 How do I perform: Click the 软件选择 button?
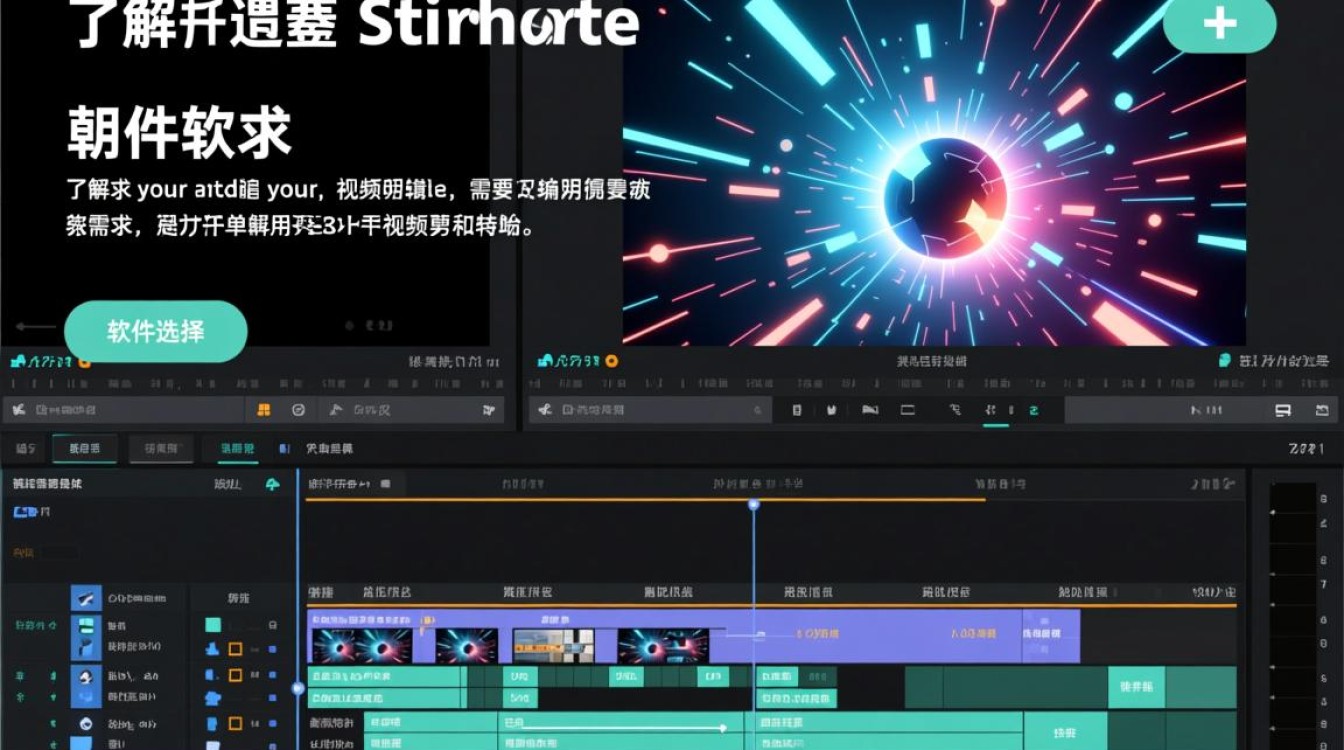155,331
